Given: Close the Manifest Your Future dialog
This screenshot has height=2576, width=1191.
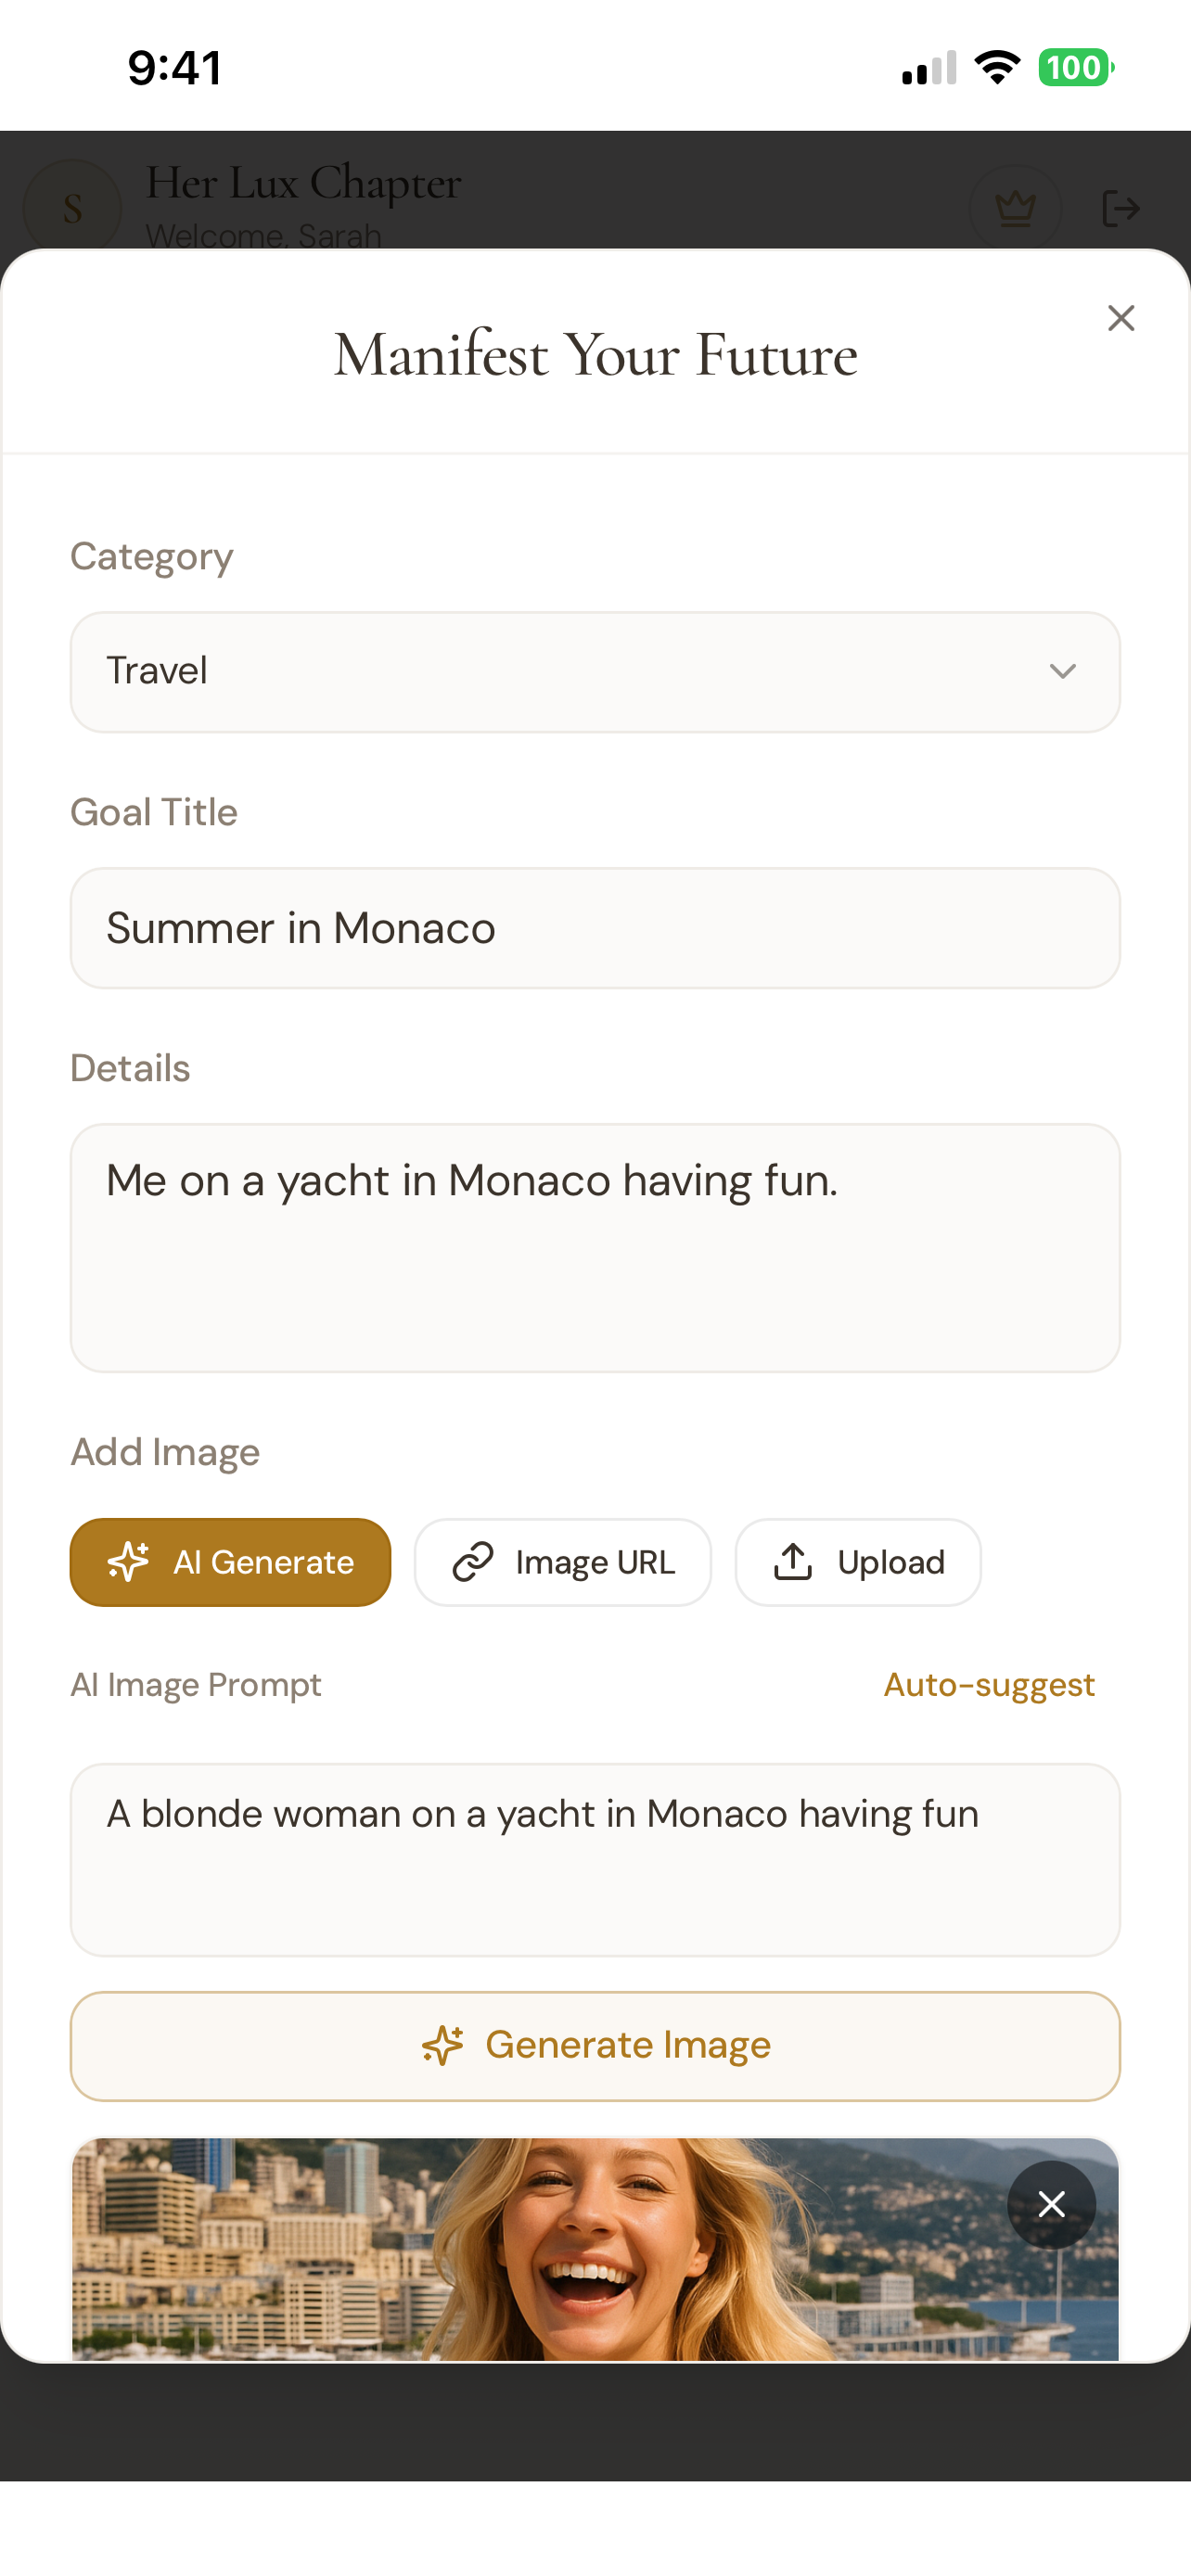Looking at the screenshot, I should tap(1121, 318).
